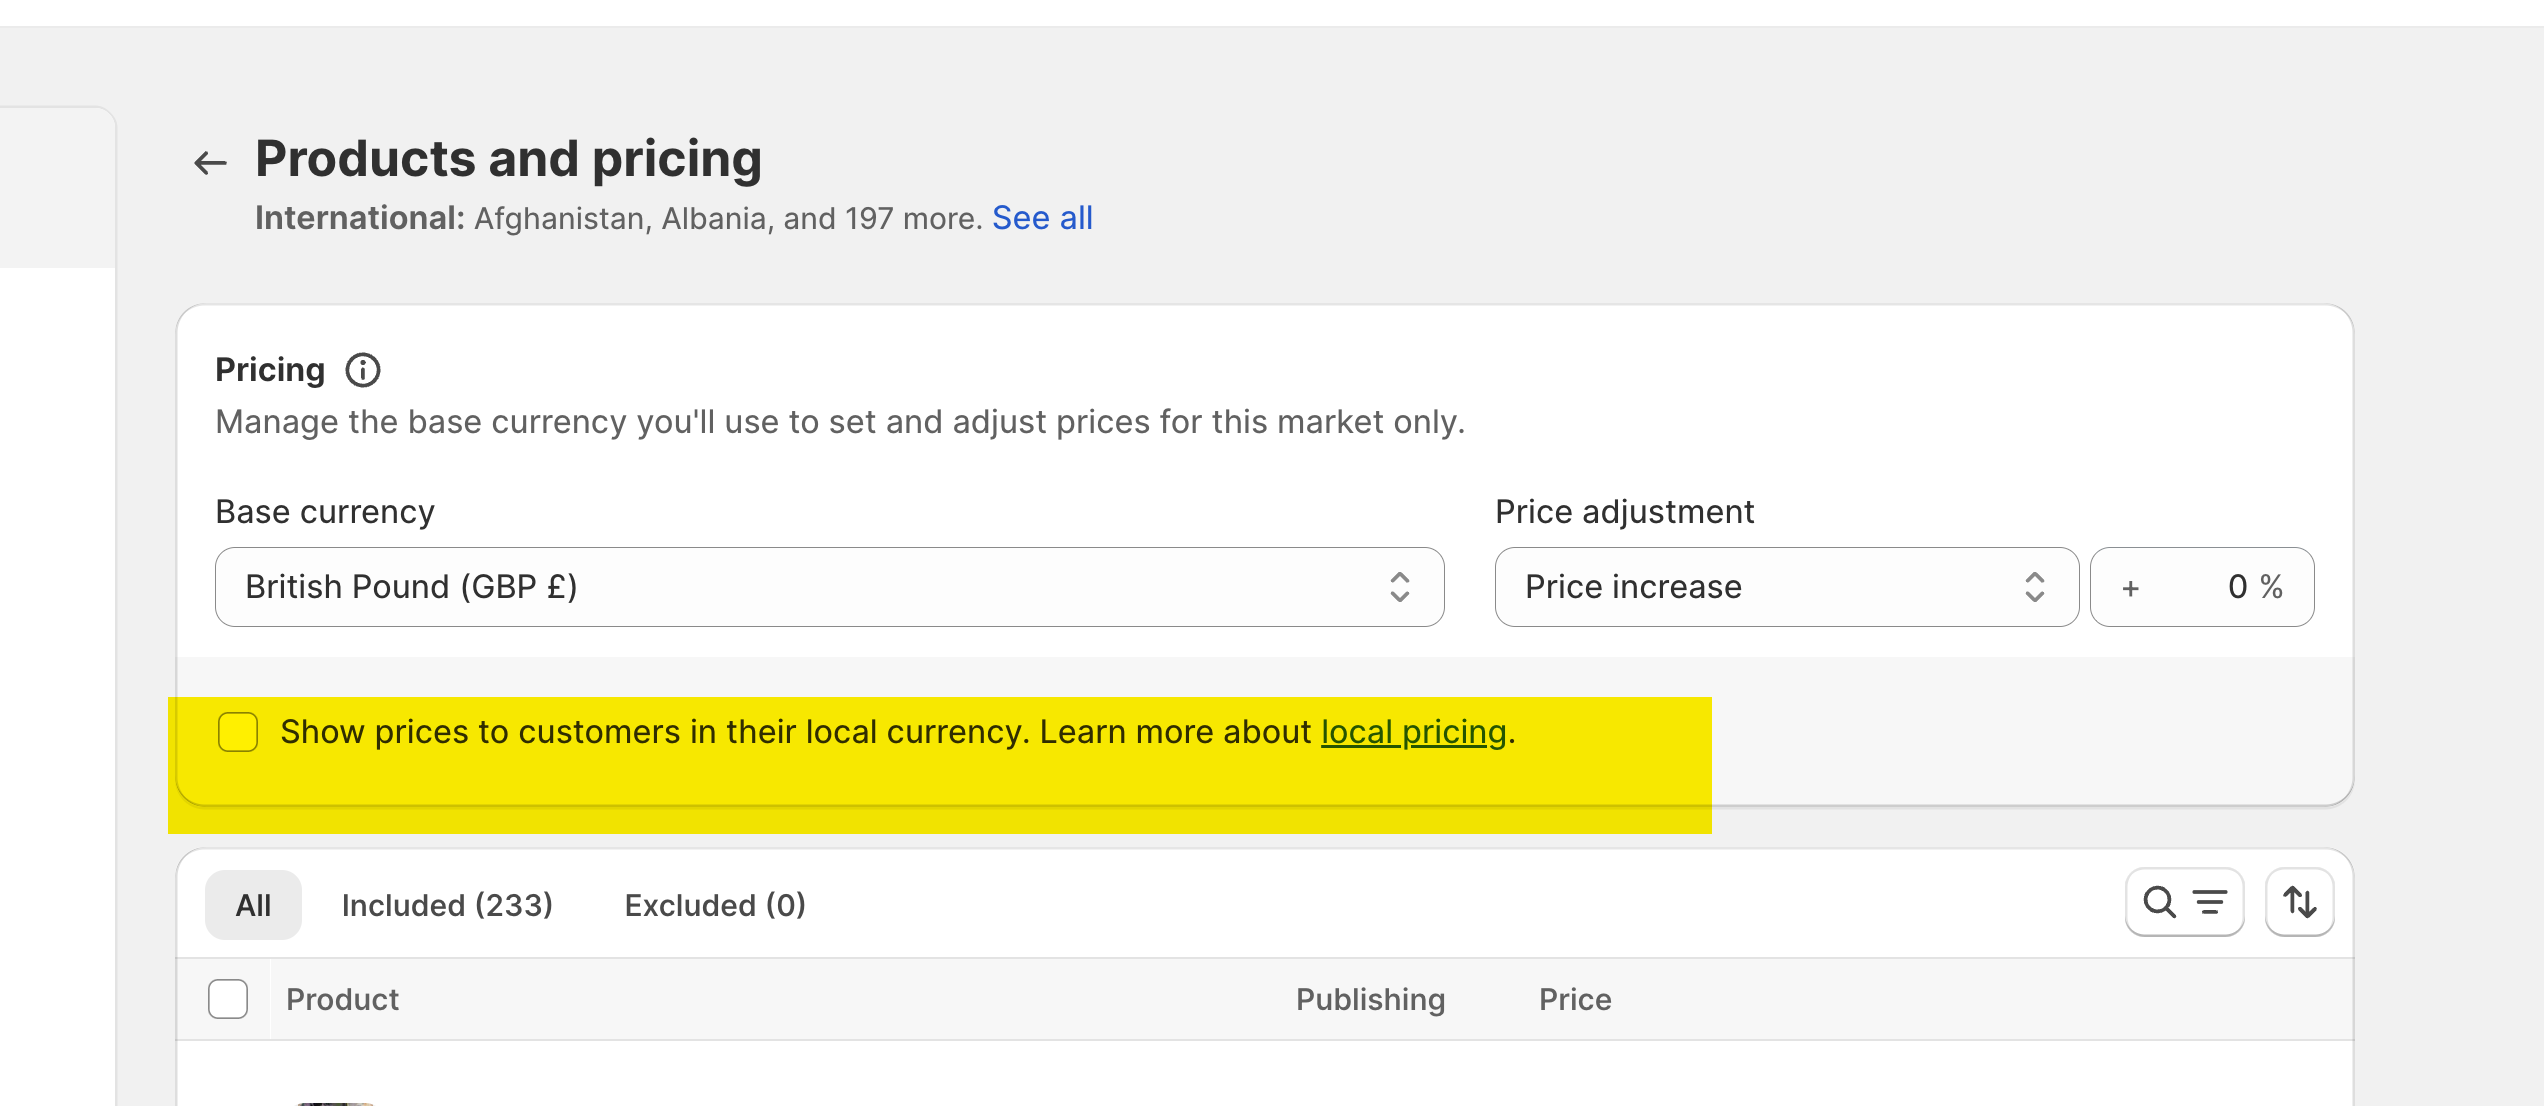The height and width of the screenshot is (1106, 2544).
Task: Open the product search and filter button
Action: [x=2184, y=903]
